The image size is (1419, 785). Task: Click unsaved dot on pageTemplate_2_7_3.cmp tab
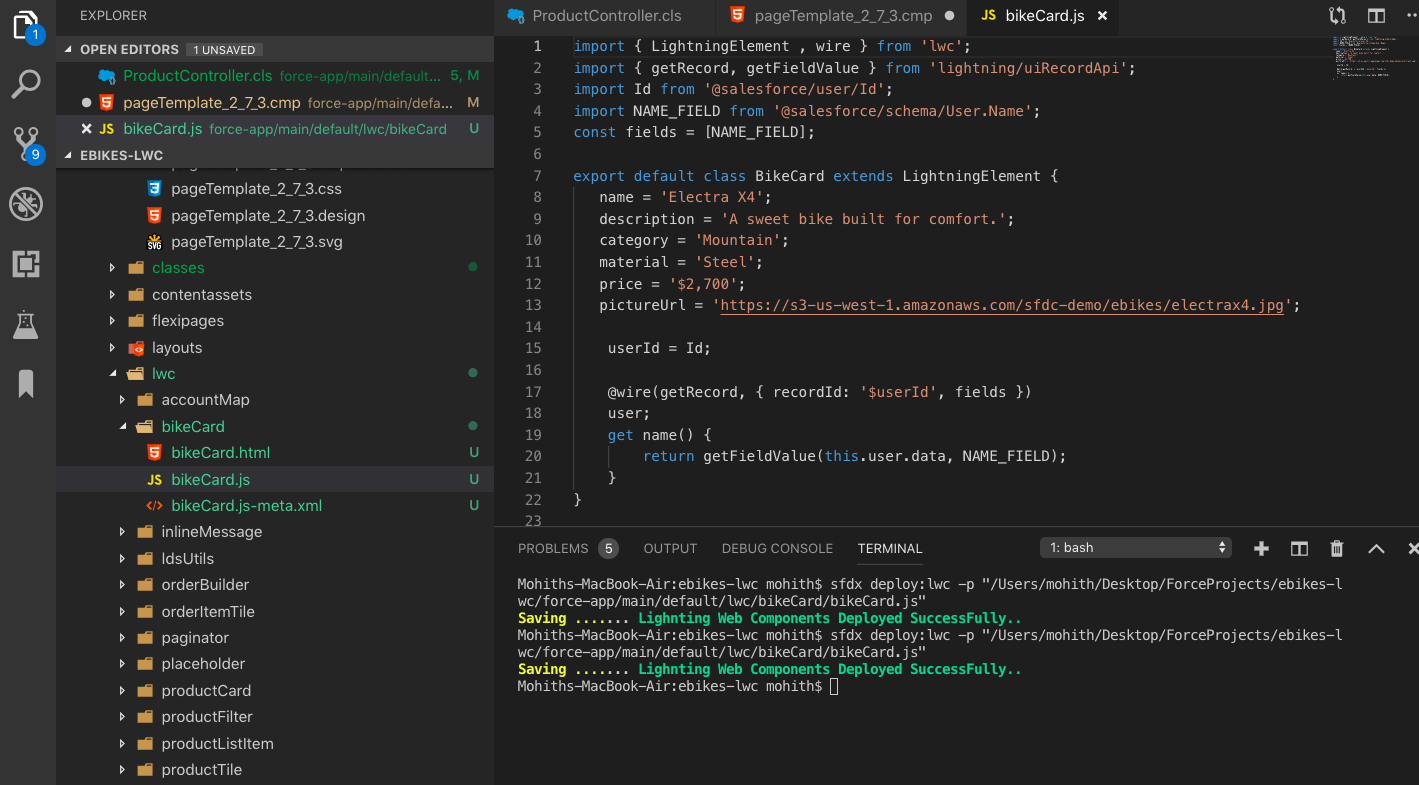point(949,16)
